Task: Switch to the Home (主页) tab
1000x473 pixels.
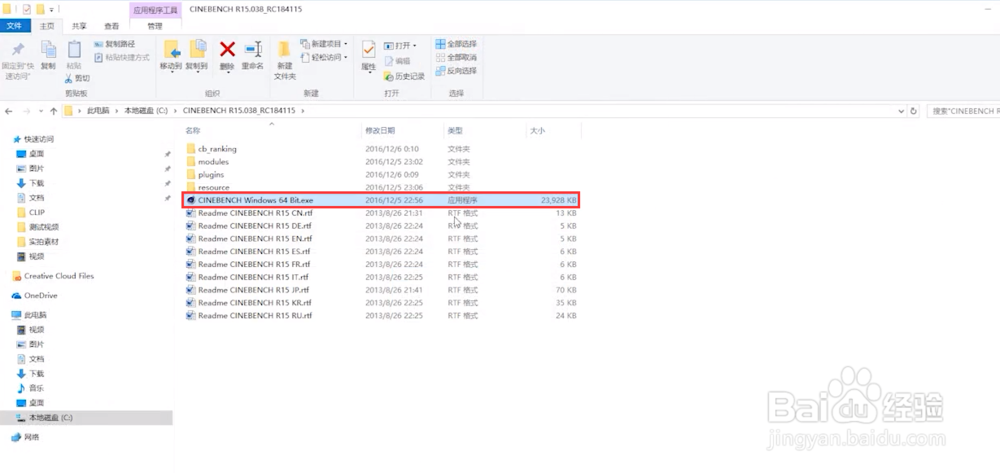Action: click(47, 26)
